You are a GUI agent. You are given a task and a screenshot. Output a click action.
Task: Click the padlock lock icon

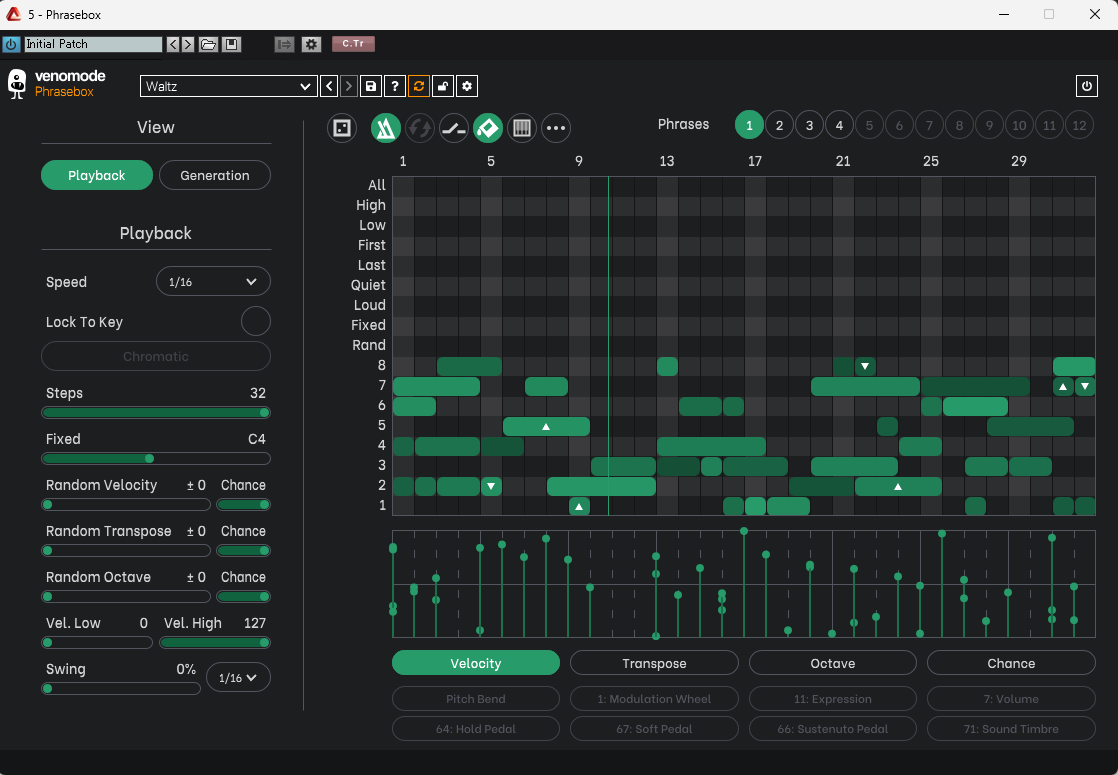pos(443,87)
